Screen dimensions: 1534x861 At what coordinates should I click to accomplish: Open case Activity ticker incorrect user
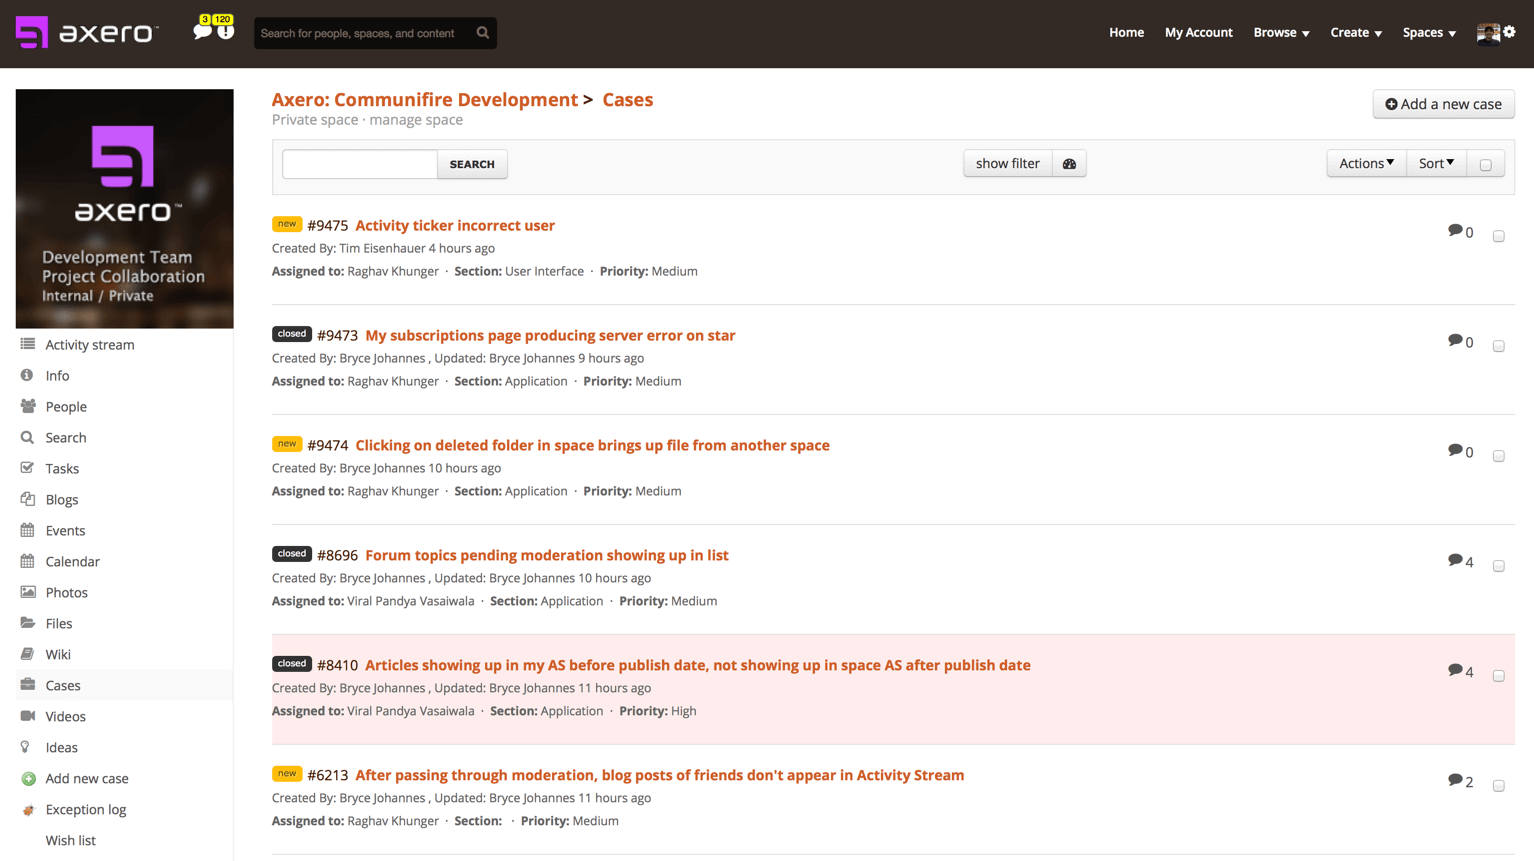coord(455,225)
